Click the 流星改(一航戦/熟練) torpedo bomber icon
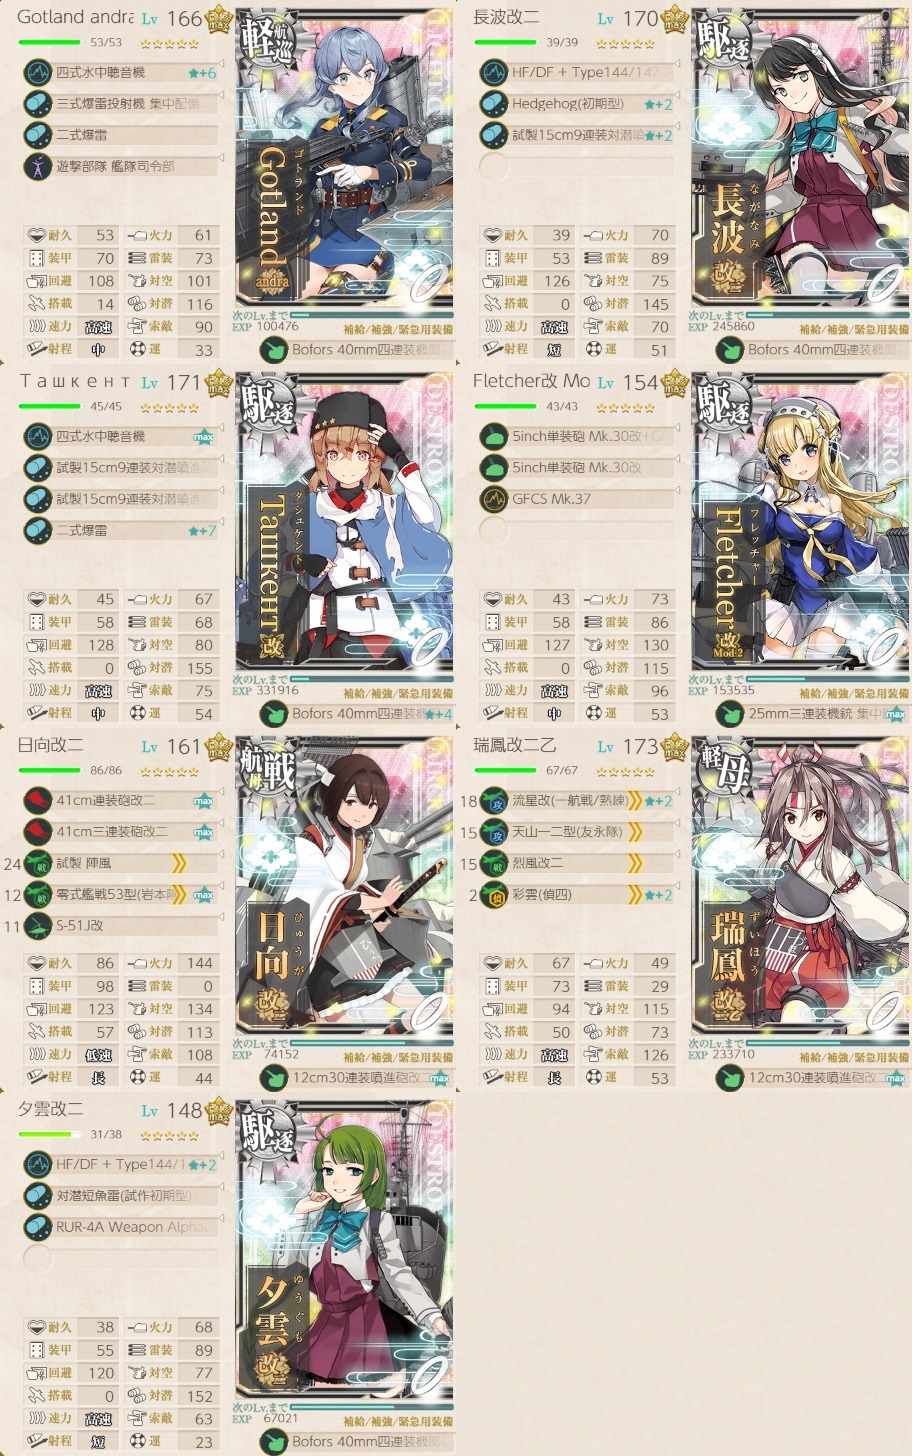The height and width of the screenshot is (1456, 912). pos(494,801)
